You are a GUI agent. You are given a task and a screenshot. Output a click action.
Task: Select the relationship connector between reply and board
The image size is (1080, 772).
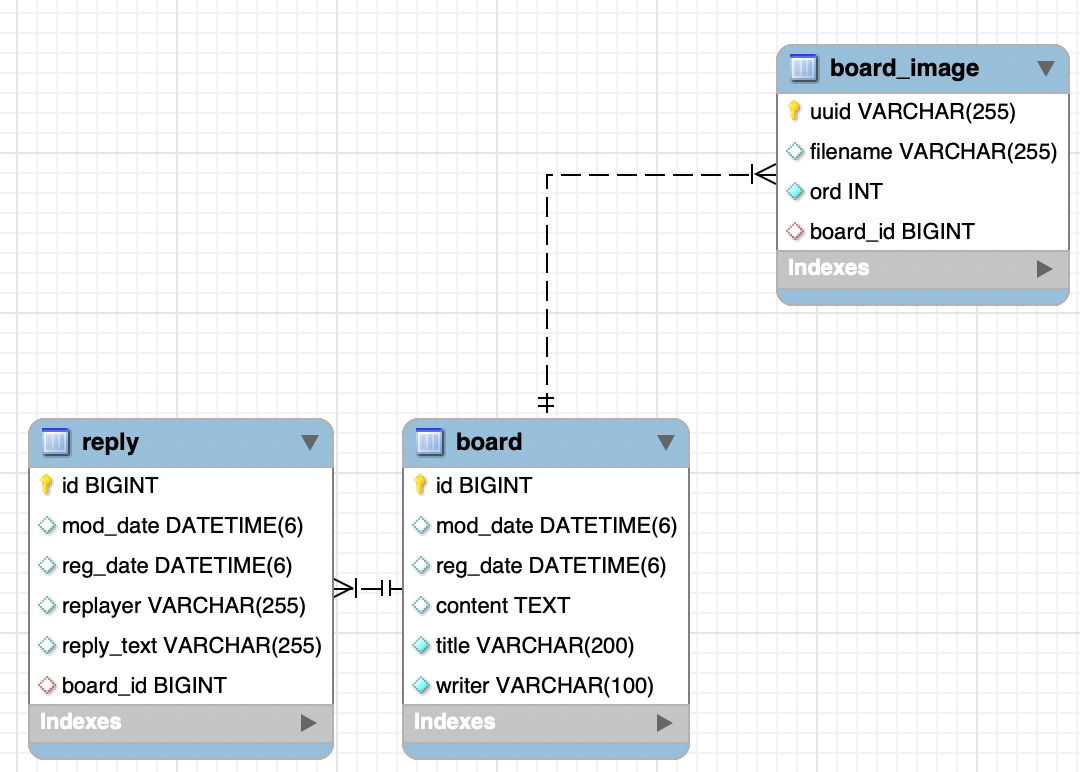pyautogui.click(x=368, y=588)
